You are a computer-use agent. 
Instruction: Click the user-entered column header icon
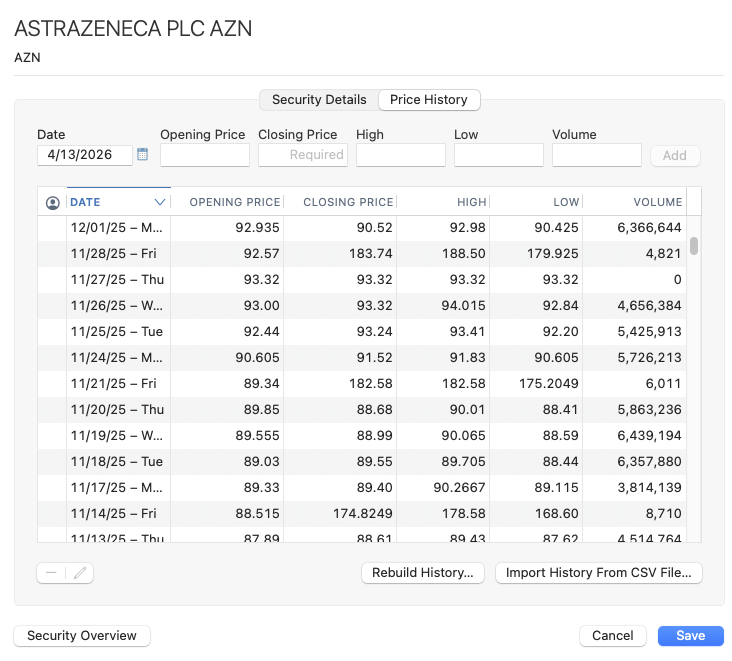point(53,203)
